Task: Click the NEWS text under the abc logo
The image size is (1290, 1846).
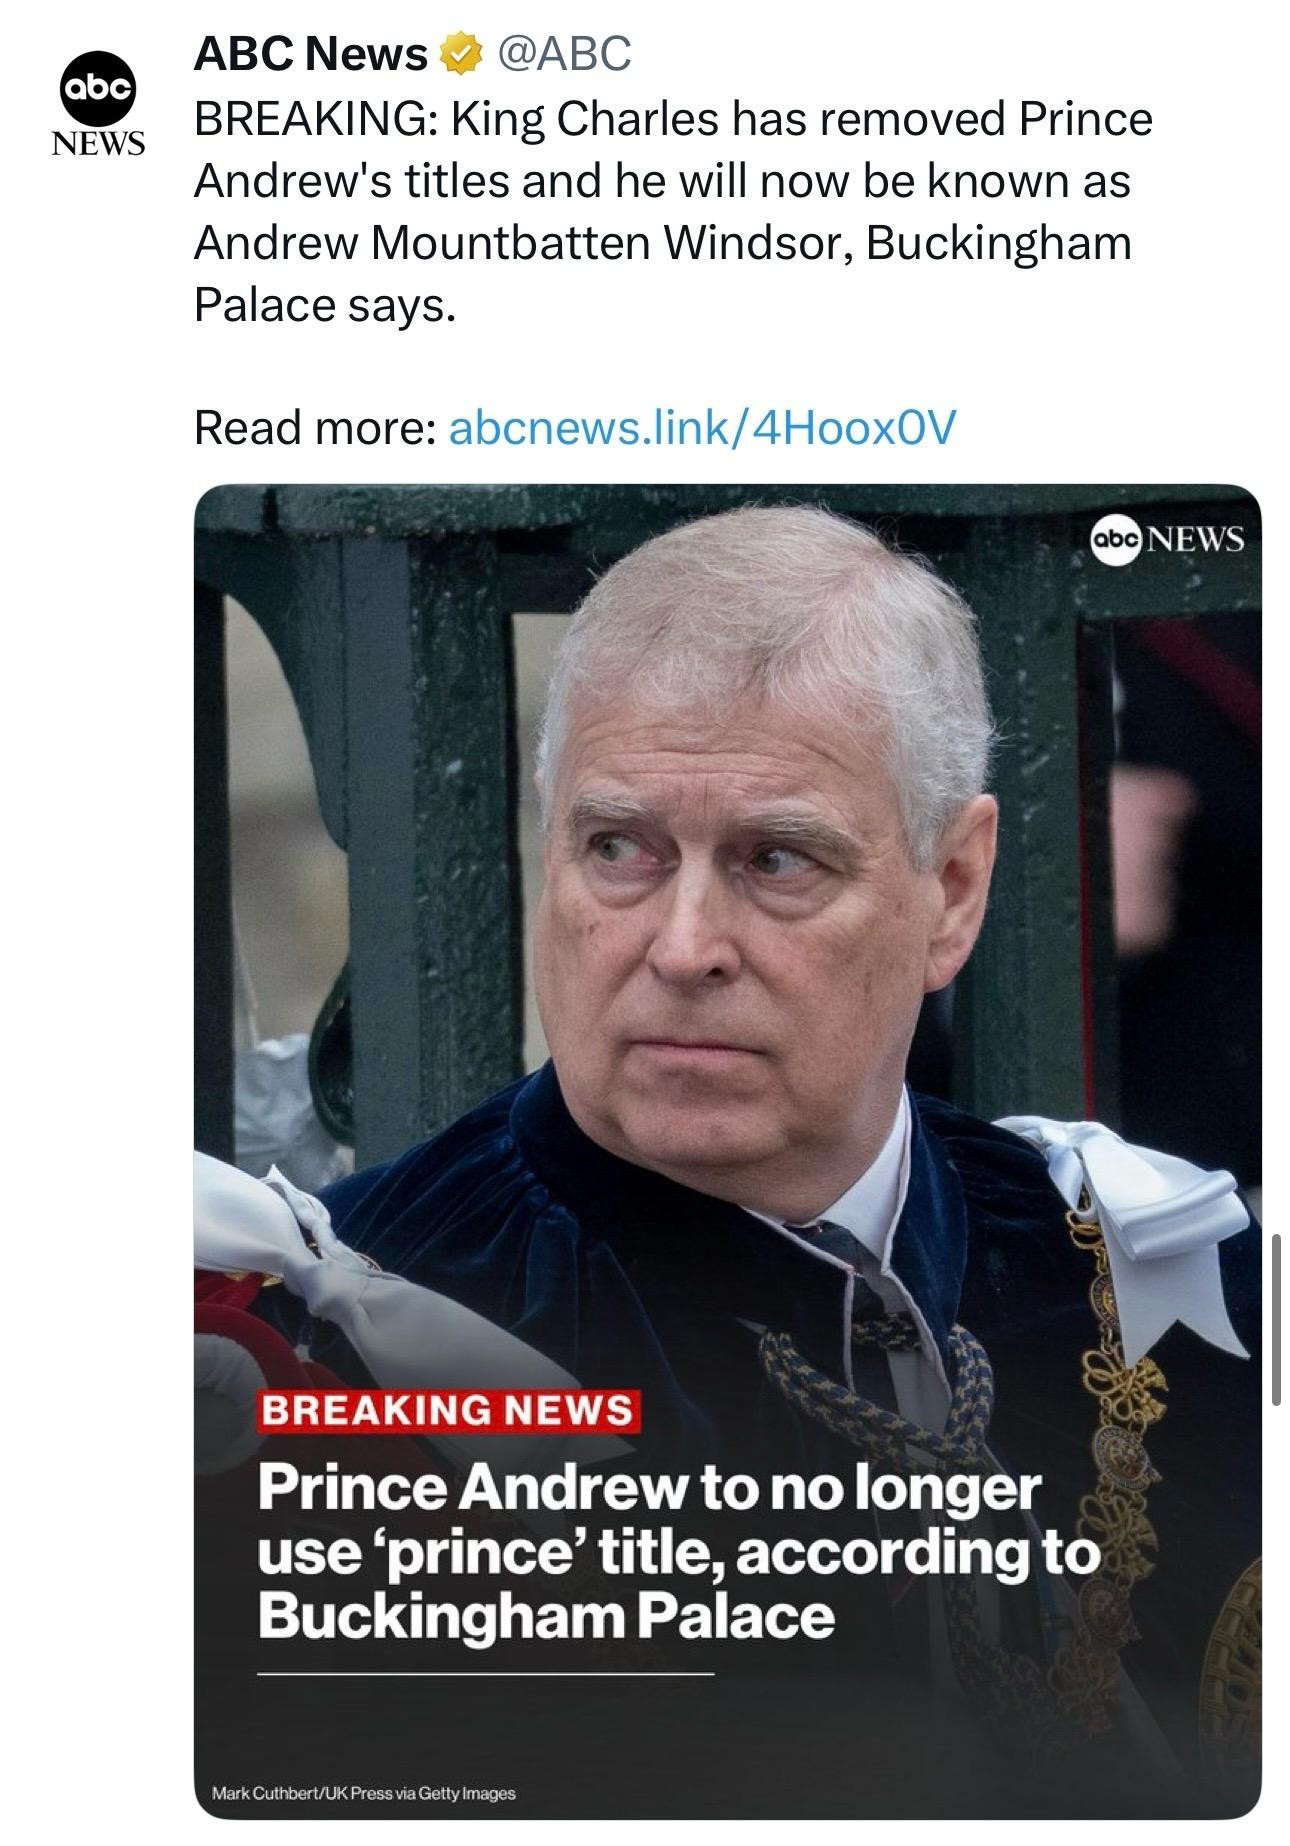Action: coord(98,144)
